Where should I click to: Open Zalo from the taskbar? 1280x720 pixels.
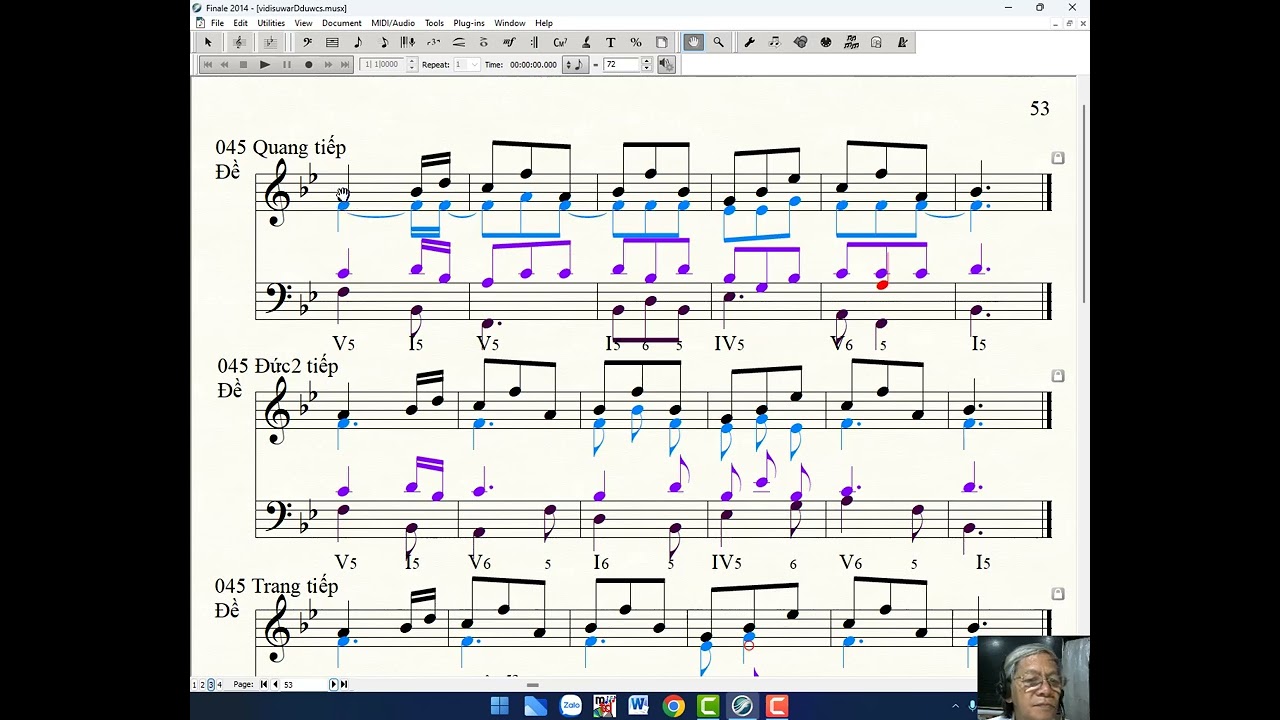[570, 706]
